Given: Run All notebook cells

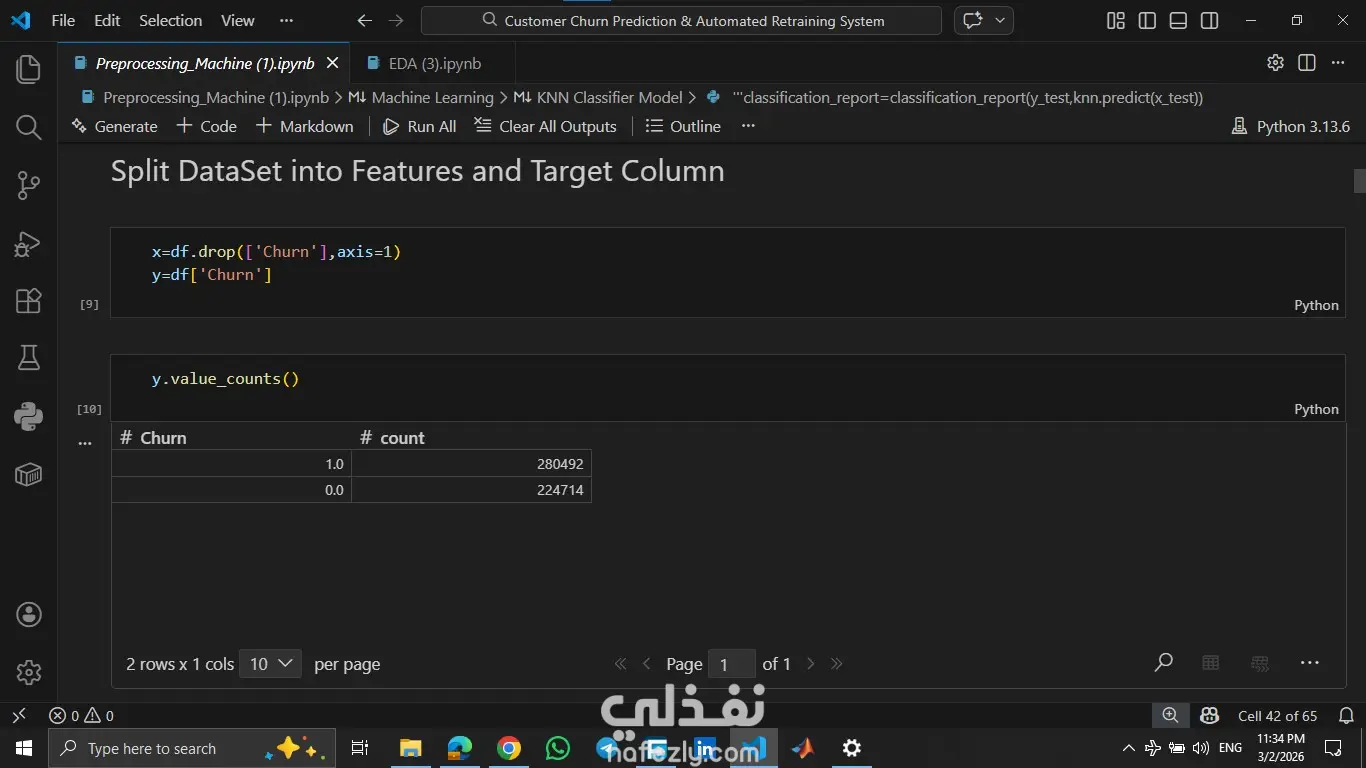Looking at the screenshot, I should click(x=420, y=126).
